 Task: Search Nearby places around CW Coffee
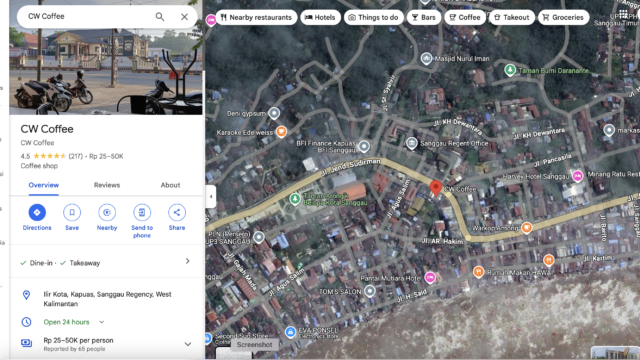pyautogui.click(x=107, y=218)
